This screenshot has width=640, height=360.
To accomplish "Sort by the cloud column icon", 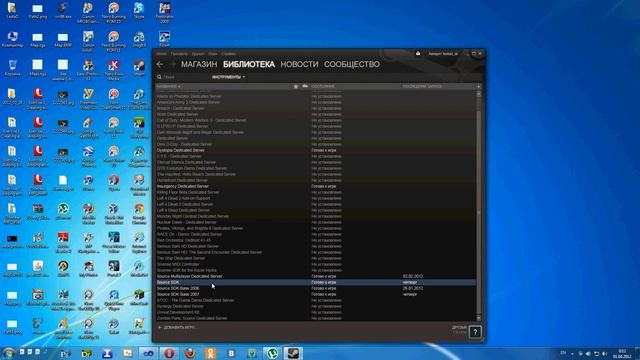I will [305, 87].
